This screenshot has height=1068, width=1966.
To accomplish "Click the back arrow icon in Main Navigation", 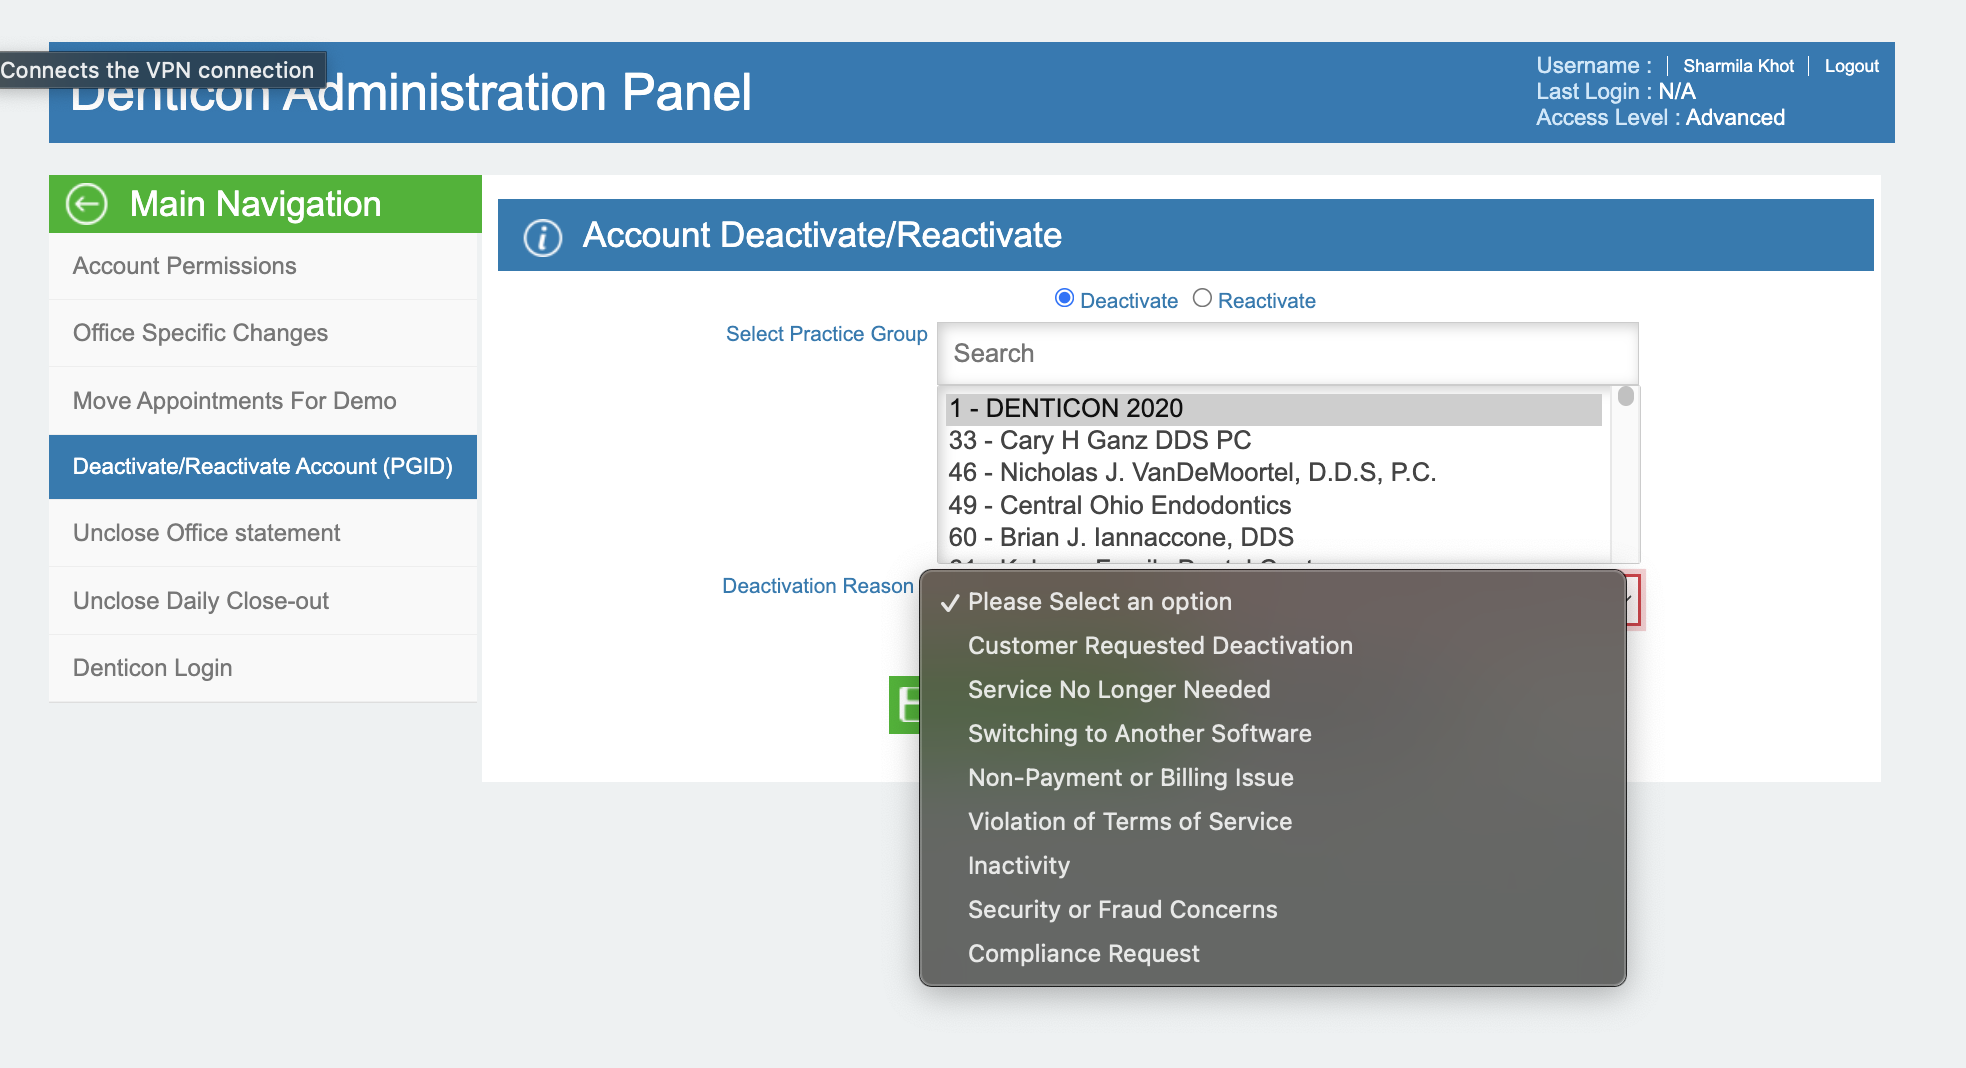I will [87, 204].
